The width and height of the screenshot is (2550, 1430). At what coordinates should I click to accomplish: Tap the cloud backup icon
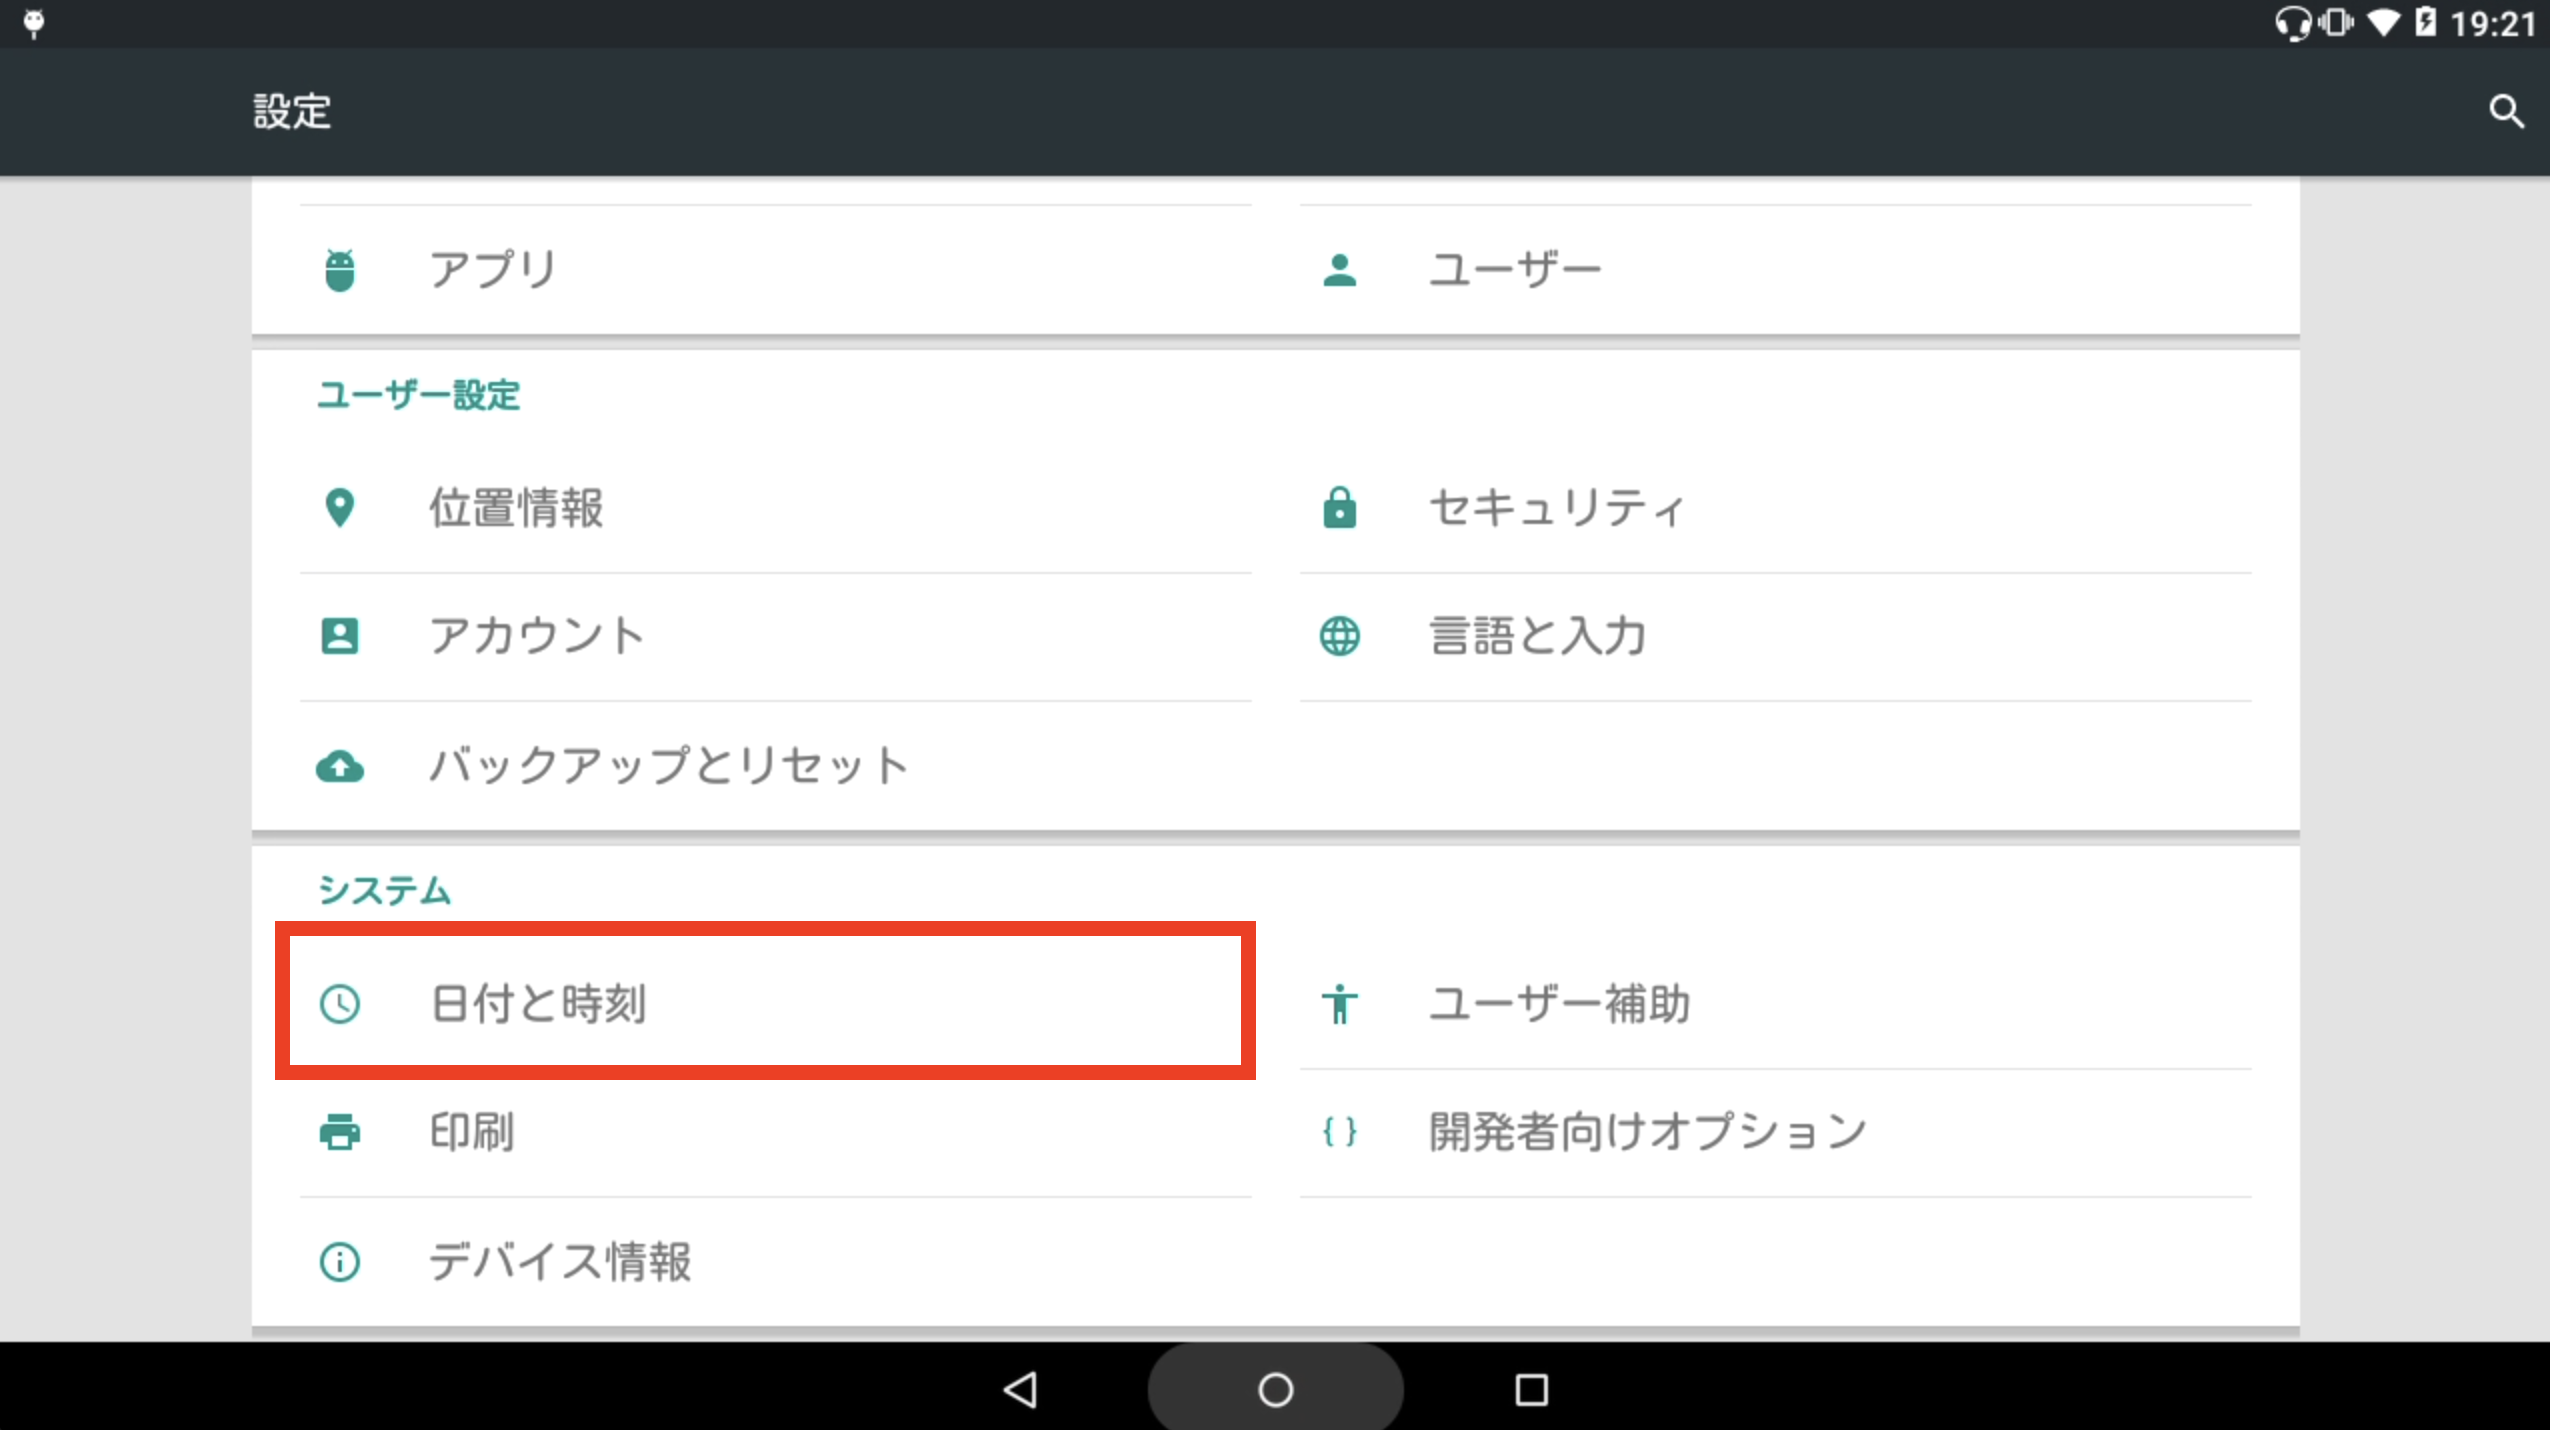(x=340, y=766)
